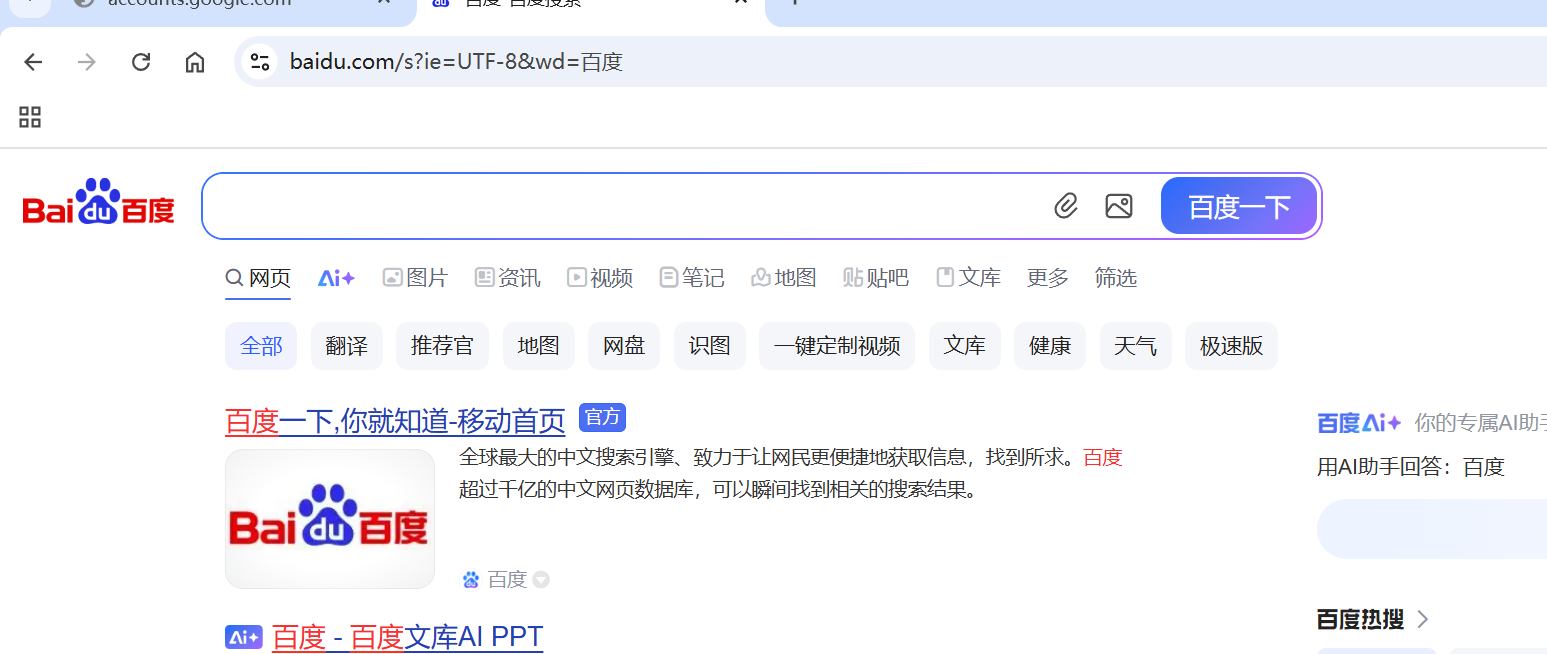The height and width of the screenshot is (654, 1547).
Task: Open the 百度AI+ assistant logo in sidebar
Action: (x=1360, y=423)
